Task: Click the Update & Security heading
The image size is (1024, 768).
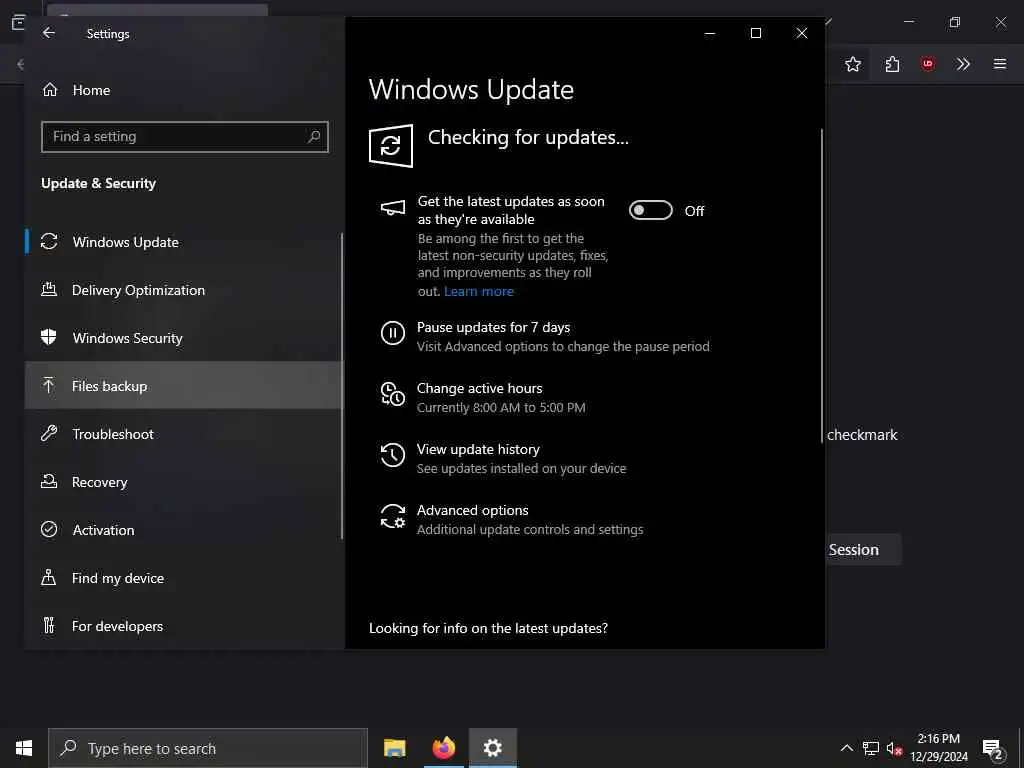Action: click(x=99, y=184)
